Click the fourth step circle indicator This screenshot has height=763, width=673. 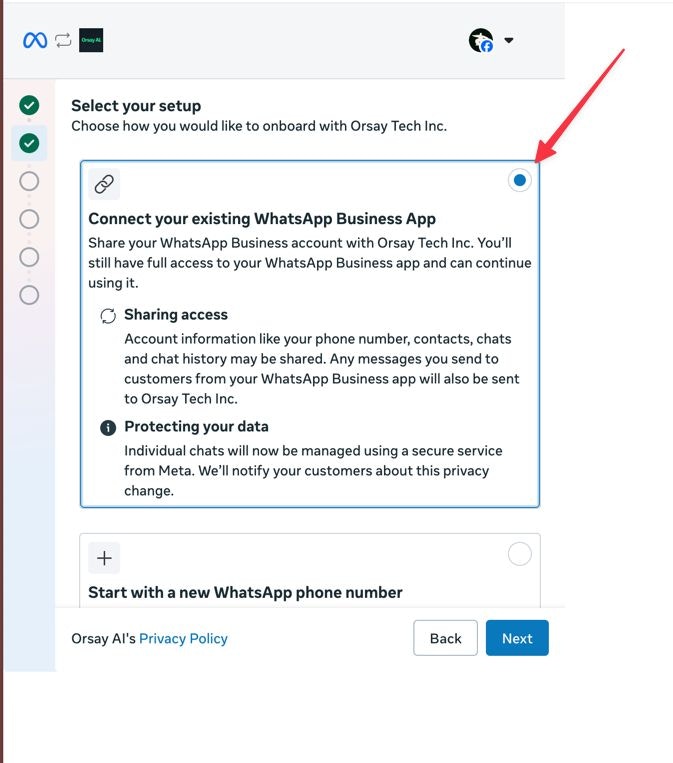[29, 219]
